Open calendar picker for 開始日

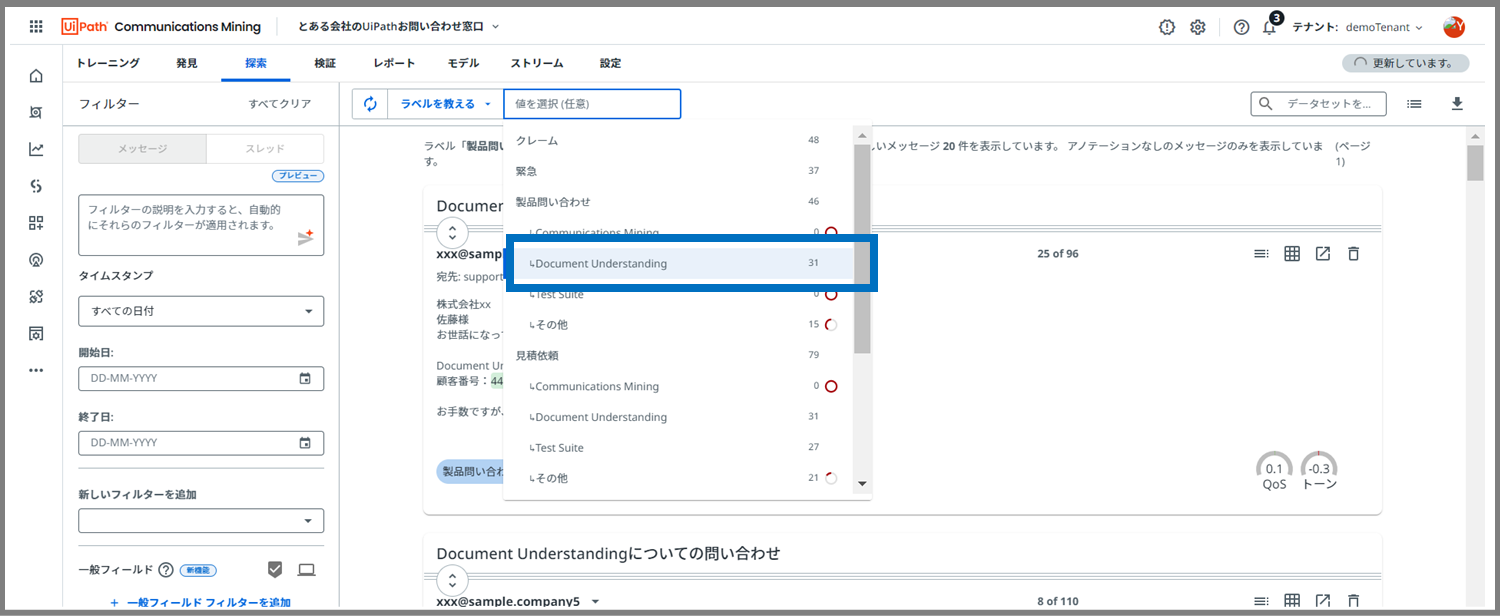pyautogui.click(x=305, y=379)
